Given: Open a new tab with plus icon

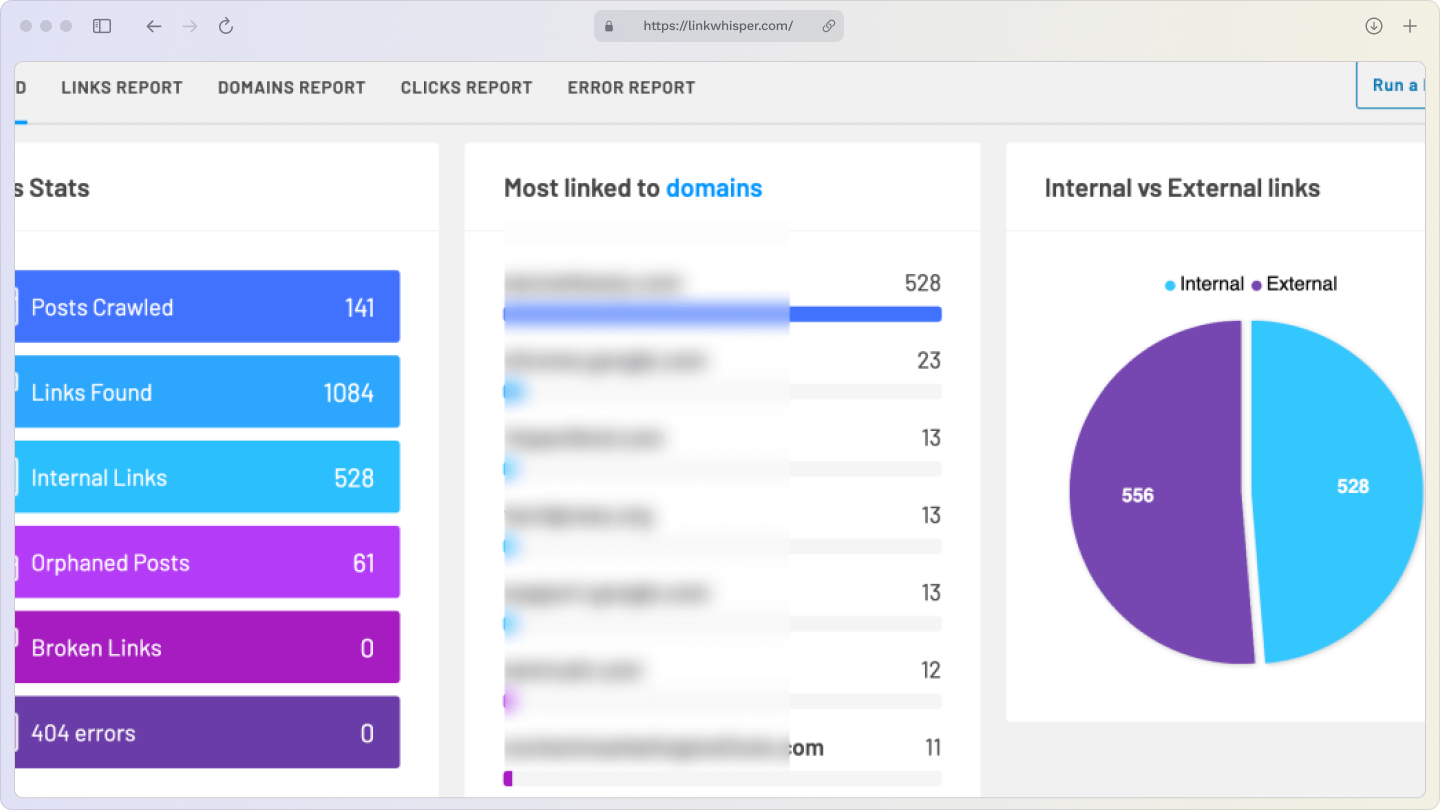Looking at the screenshot, I should coord(1410,26).
